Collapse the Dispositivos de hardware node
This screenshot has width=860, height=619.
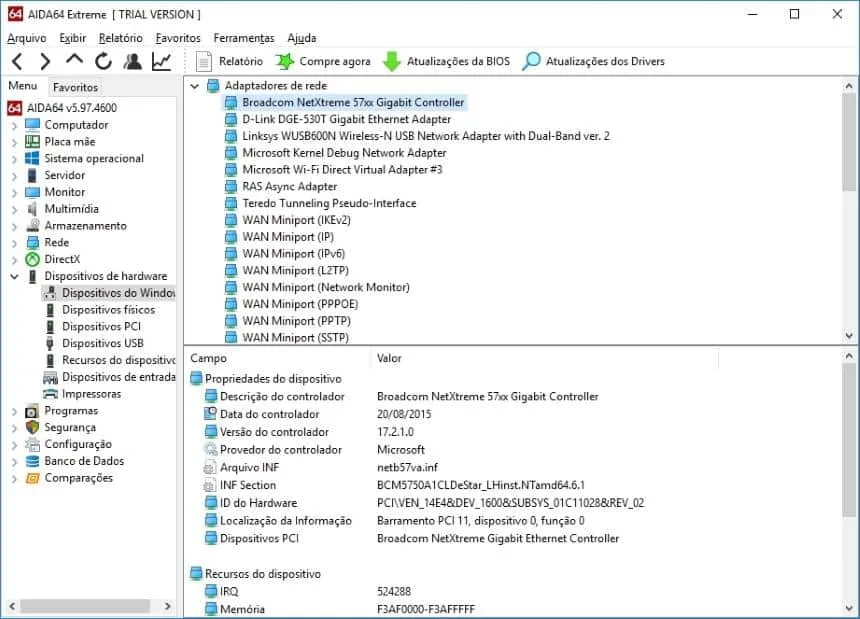[x=14, y=276]
